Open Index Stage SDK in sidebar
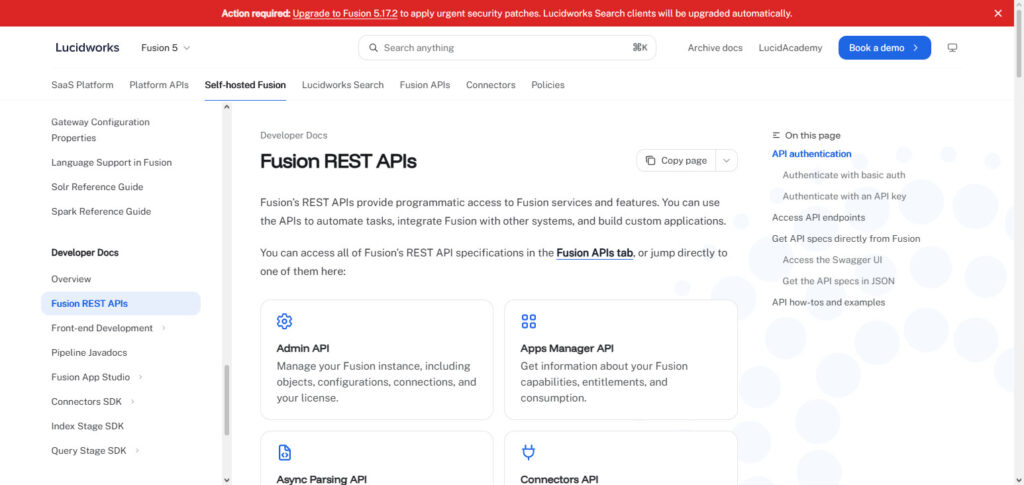This screenshot has width=1024, height=485. [88, 426]
